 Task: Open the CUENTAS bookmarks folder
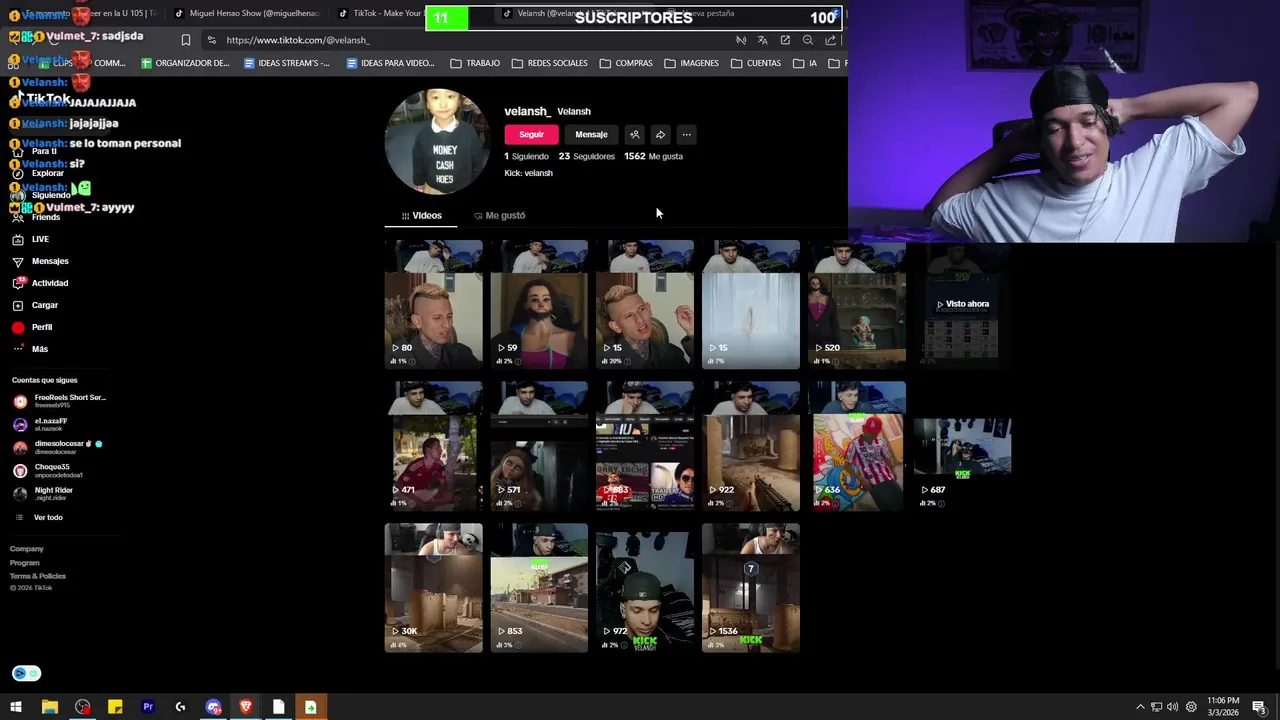(756, 63)
